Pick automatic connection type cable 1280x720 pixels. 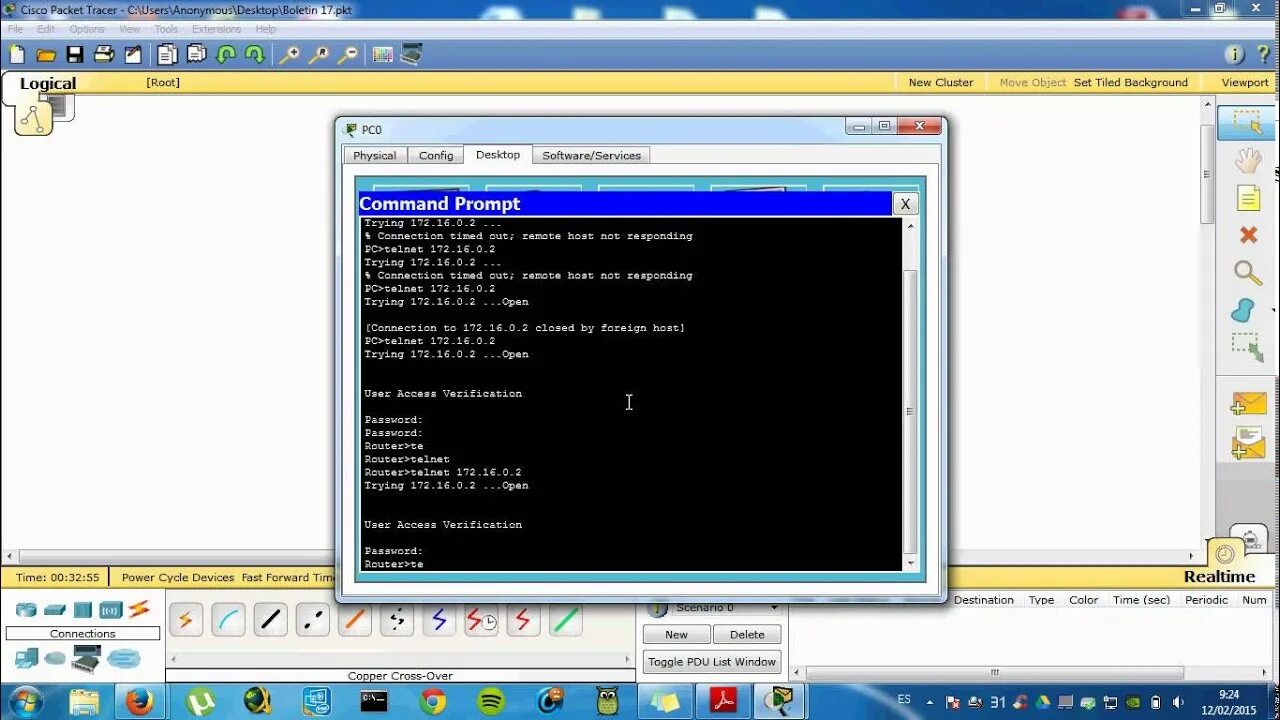(184, 620)
